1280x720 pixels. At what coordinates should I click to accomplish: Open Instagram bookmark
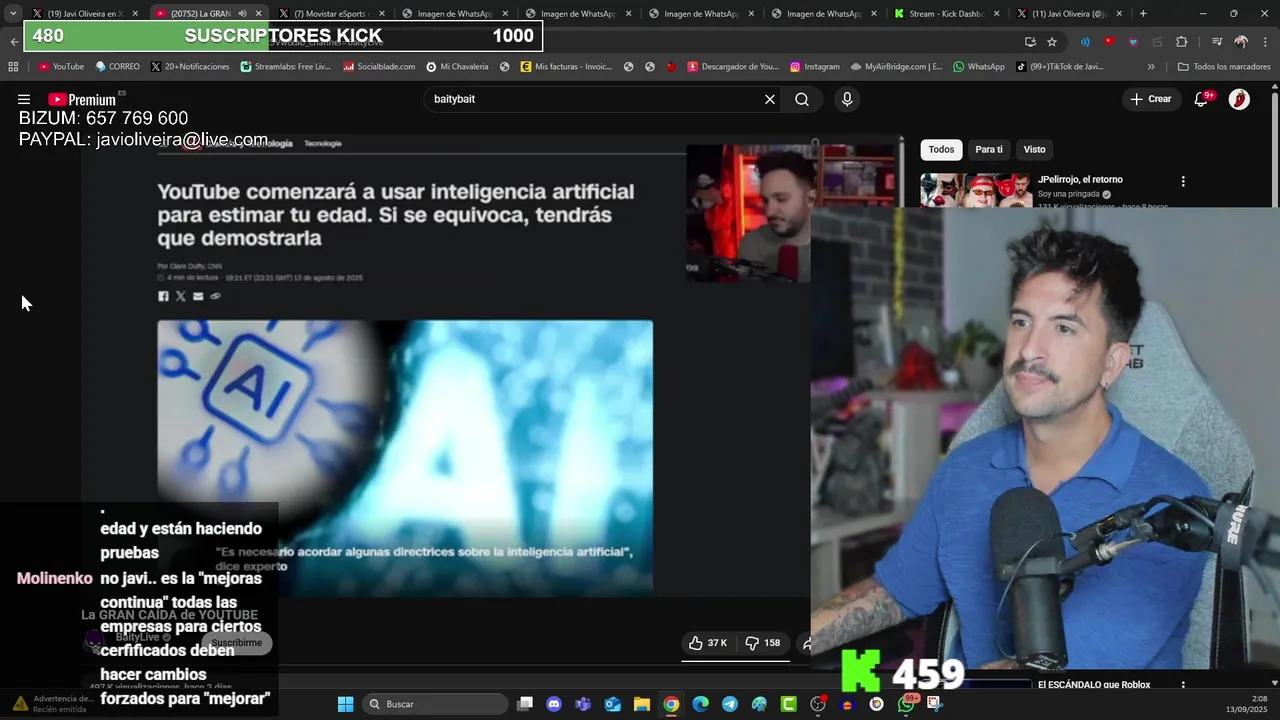point(814,67)
